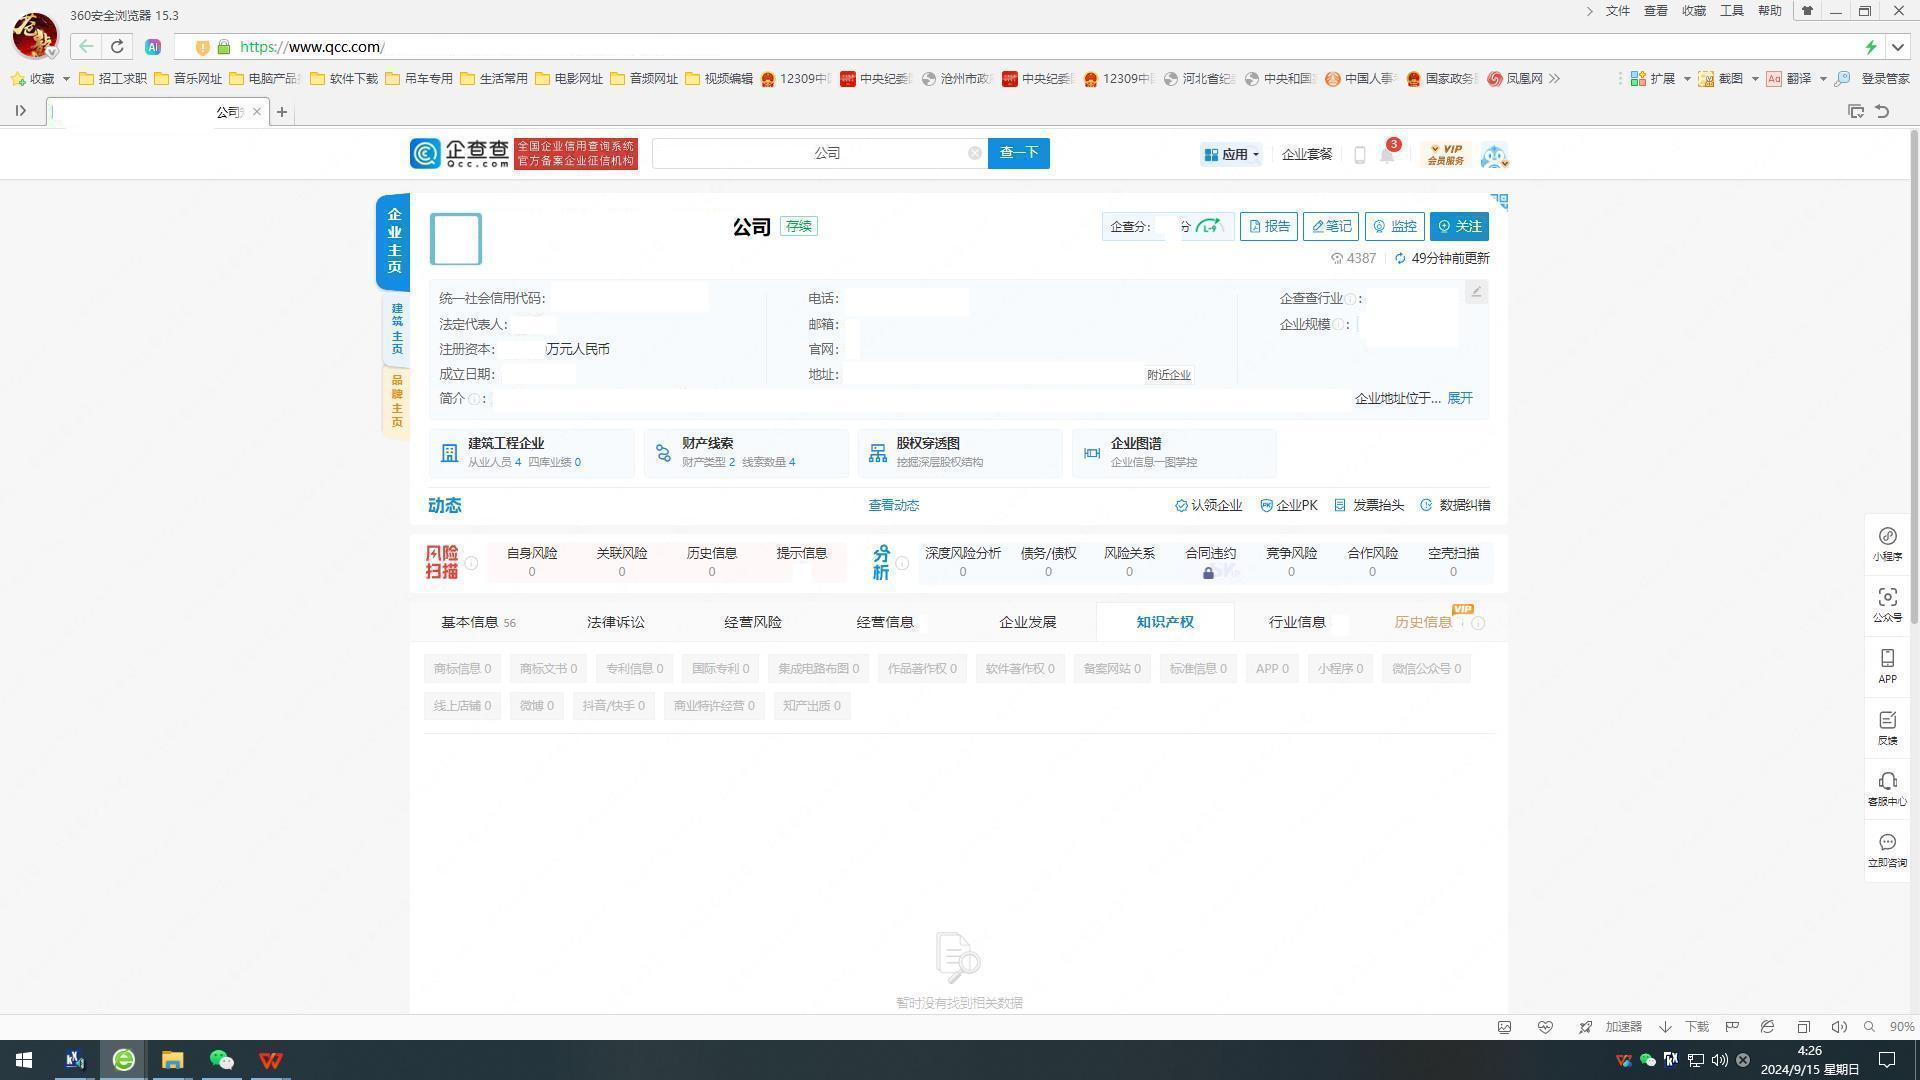Open the 查看动态 link
Viewport: 1920px width, 1080px height.
(893, 505)
